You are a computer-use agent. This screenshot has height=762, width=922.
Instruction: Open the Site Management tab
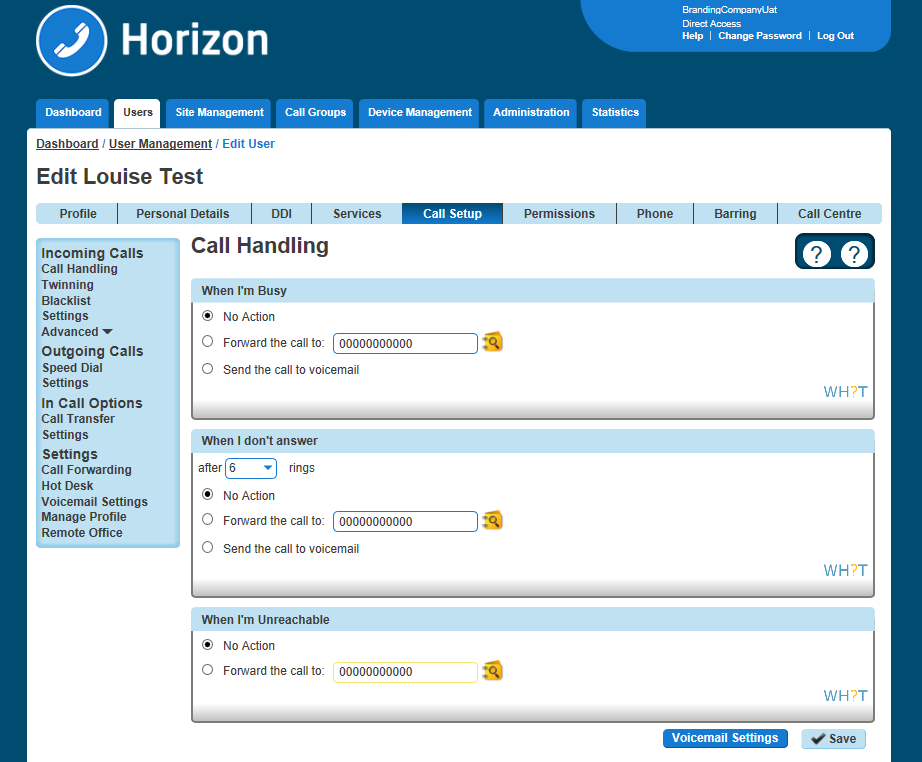[219, 113]
